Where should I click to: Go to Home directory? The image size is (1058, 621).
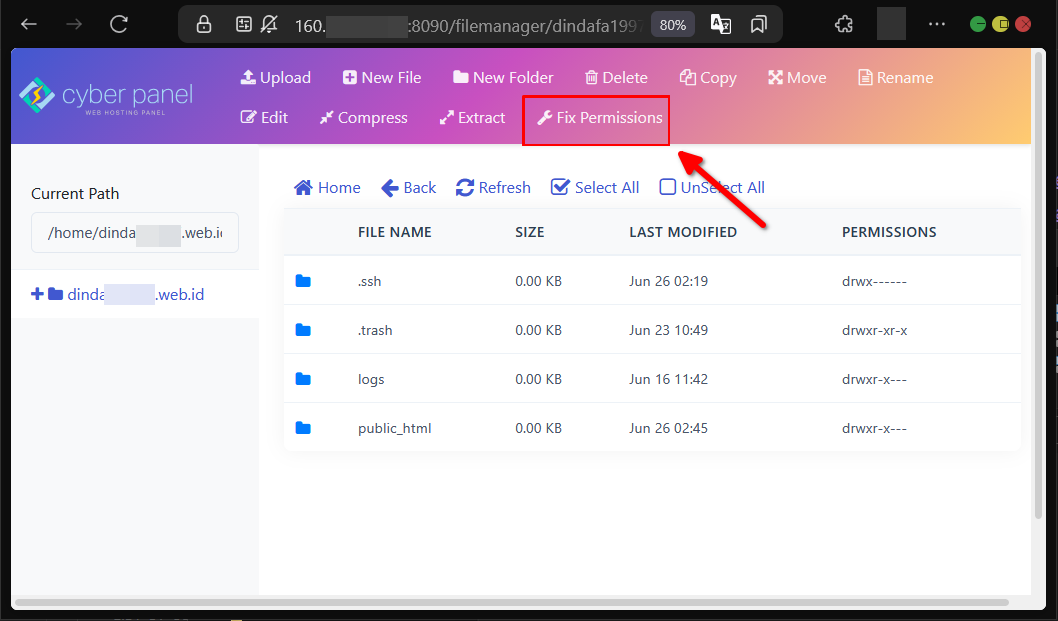point(327,188)
